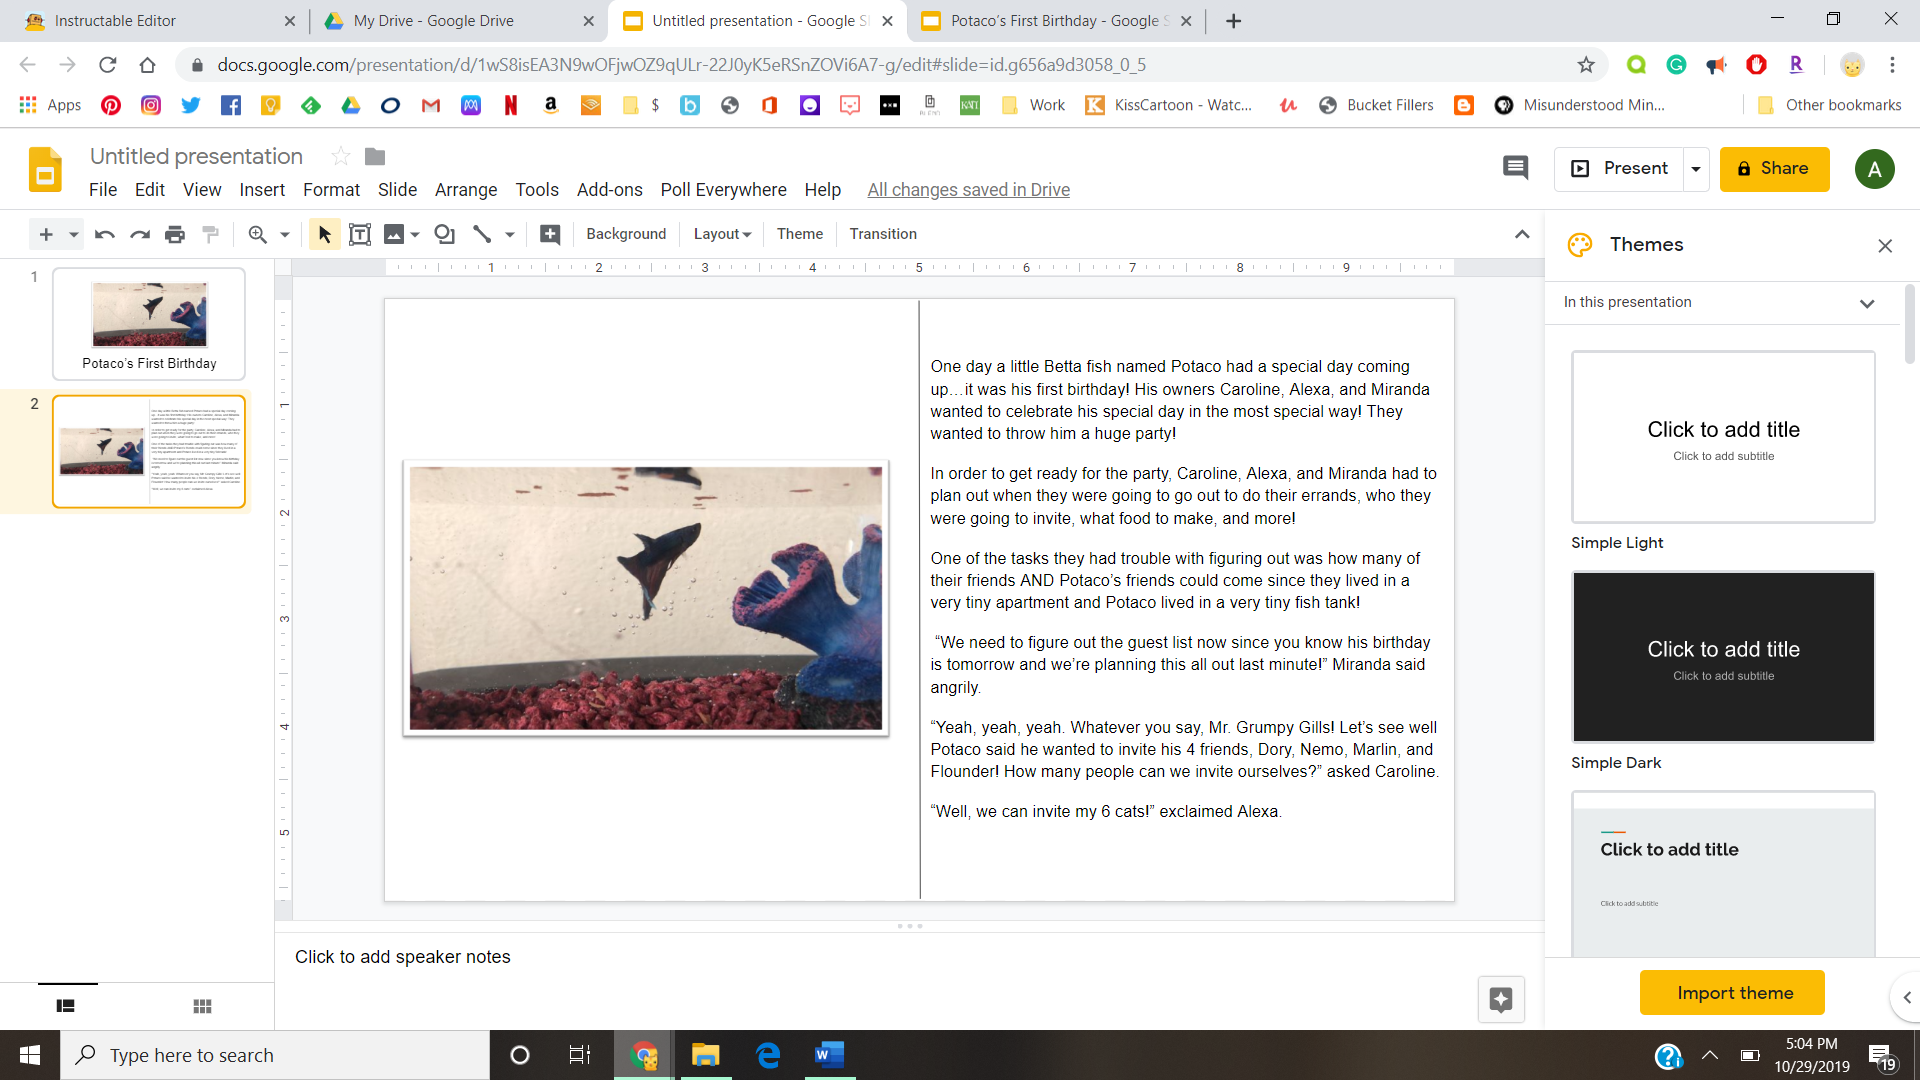Image resolution: width=1920 pixels, height=1080 pixels.
Task: Star the presentation next to its title
Action: point(340,156)
